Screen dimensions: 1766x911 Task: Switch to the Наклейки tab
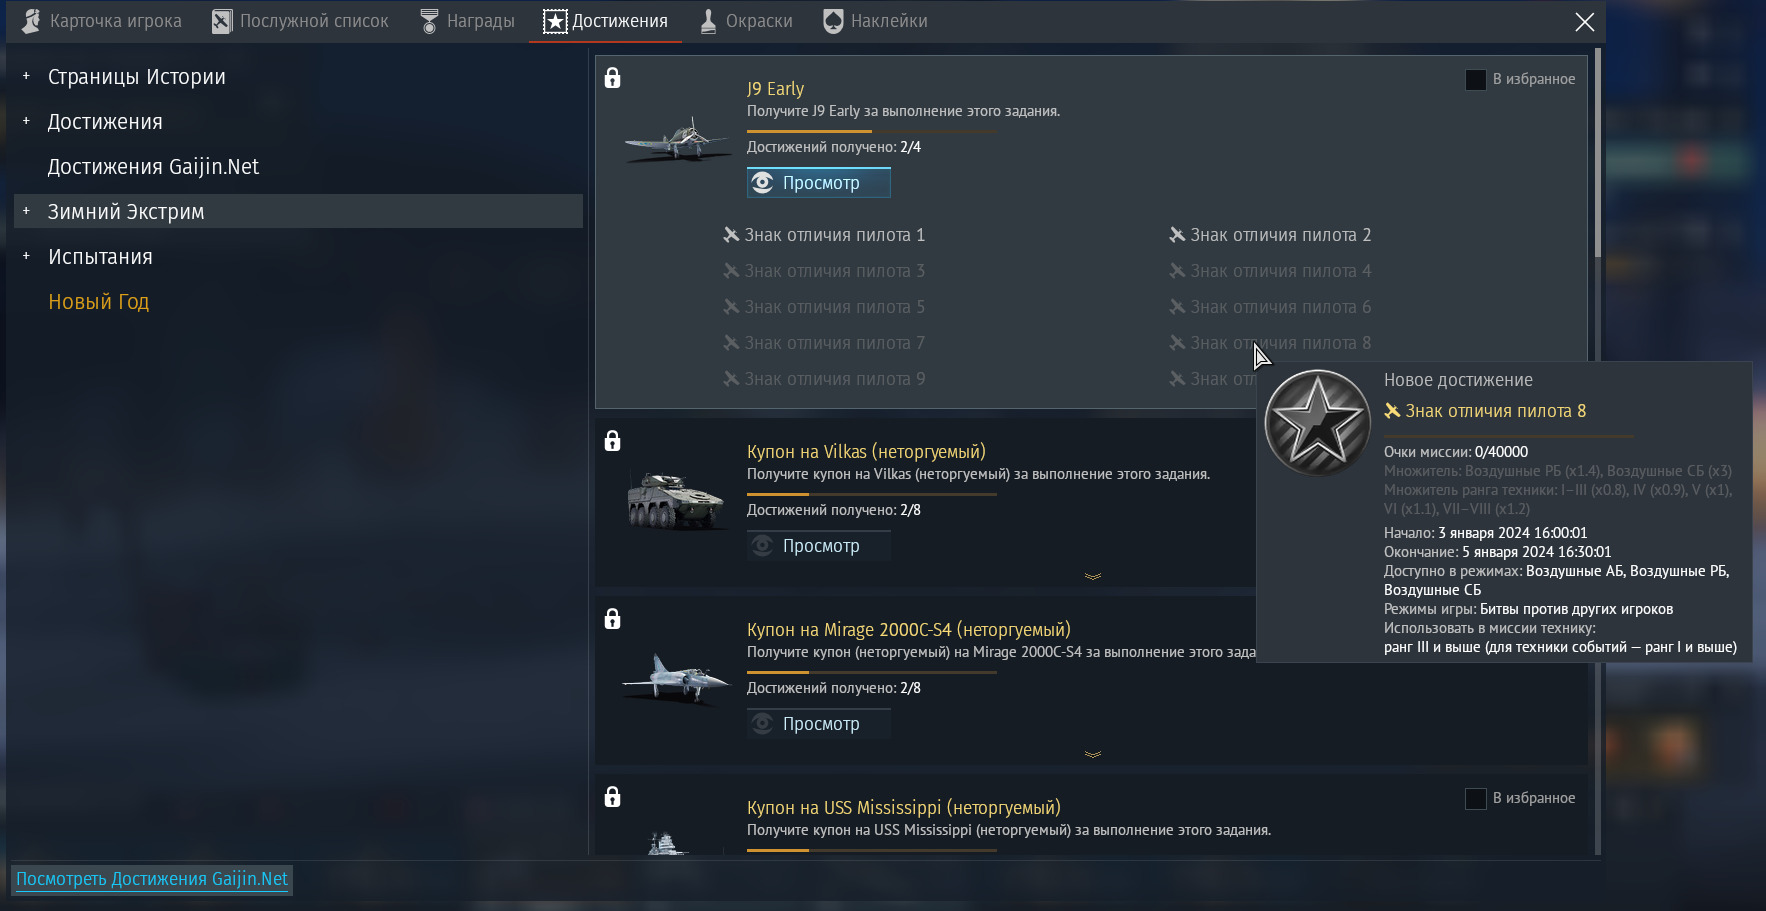click(875, 21)
